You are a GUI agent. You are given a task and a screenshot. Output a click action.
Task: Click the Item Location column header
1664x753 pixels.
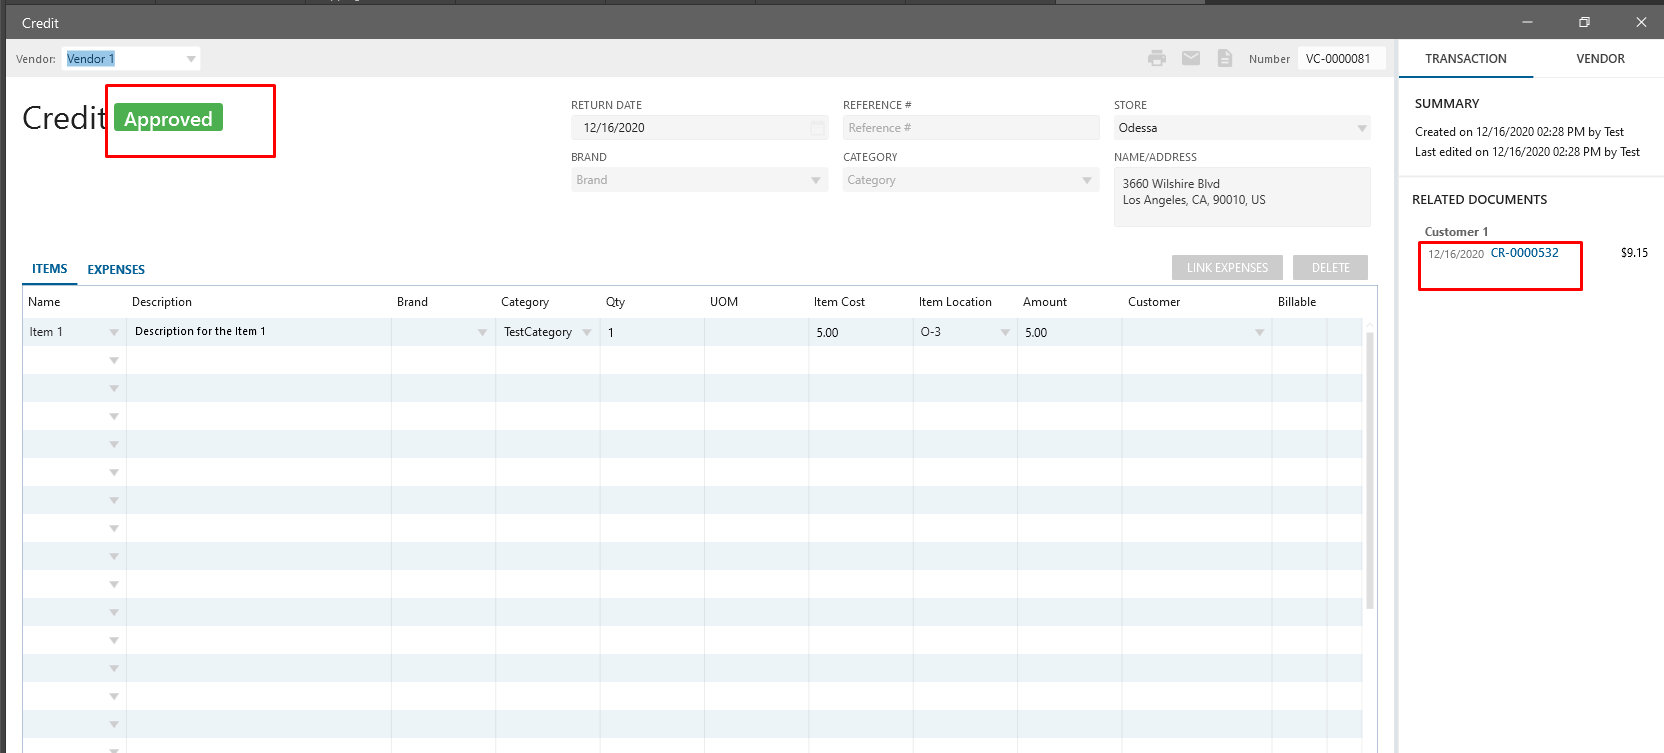[955, 302]
